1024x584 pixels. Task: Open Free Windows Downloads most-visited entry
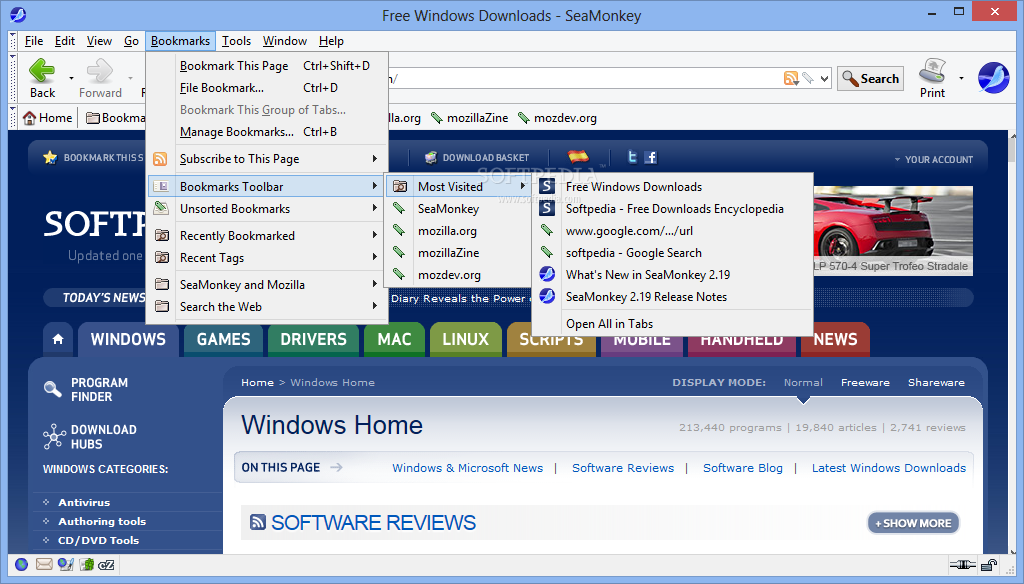[x=673, y=187]
